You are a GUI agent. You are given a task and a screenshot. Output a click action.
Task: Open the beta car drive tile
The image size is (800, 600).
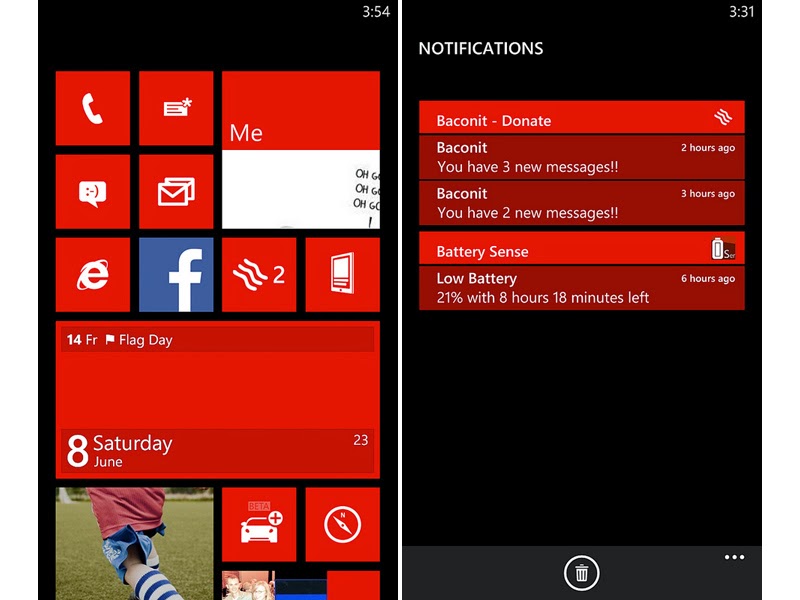[259, 524]
